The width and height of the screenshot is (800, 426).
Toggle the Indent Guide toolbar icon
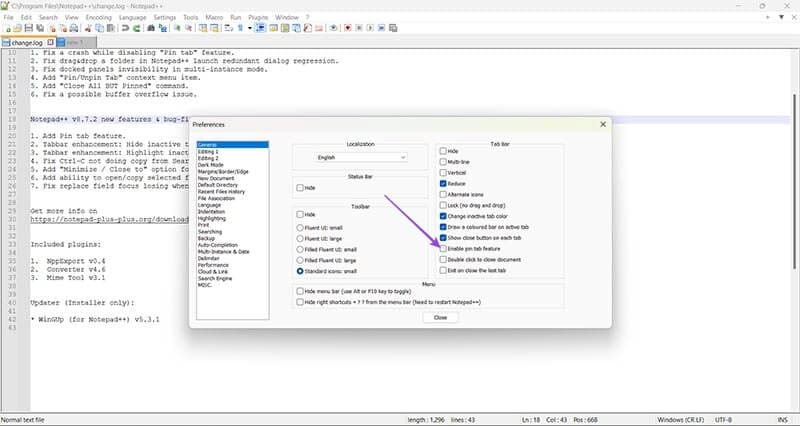click(x=260, y=28)
